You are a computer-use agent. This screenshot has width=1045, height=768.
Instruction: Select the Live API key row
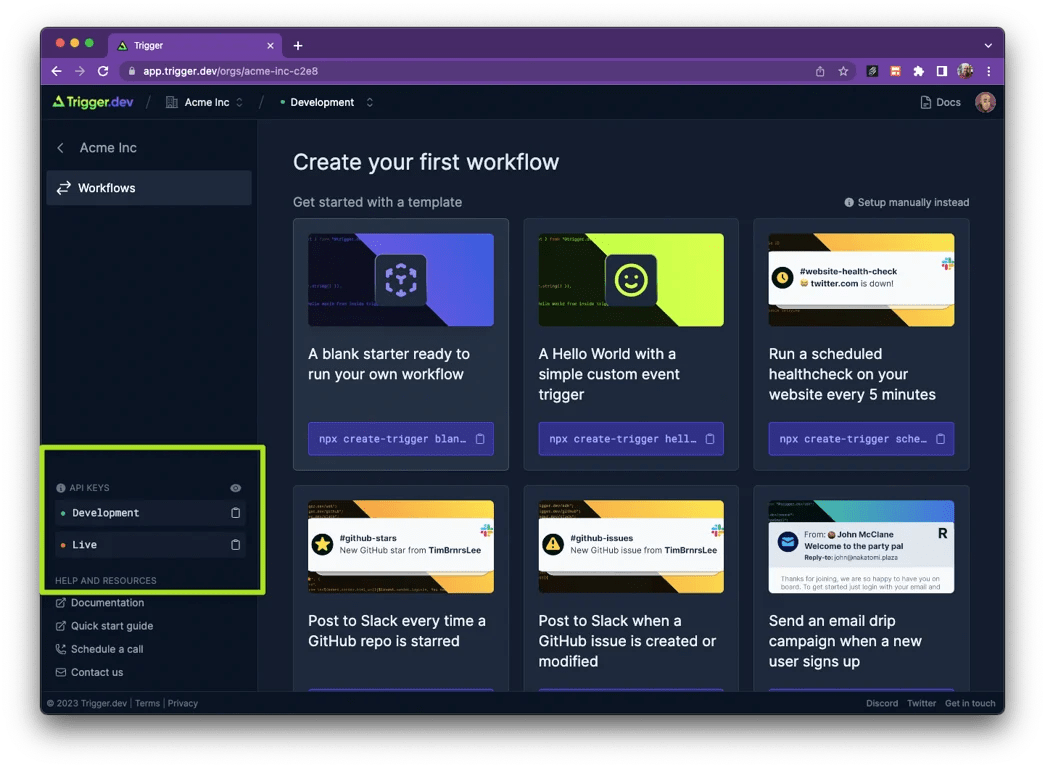click(x=150, y=545)
